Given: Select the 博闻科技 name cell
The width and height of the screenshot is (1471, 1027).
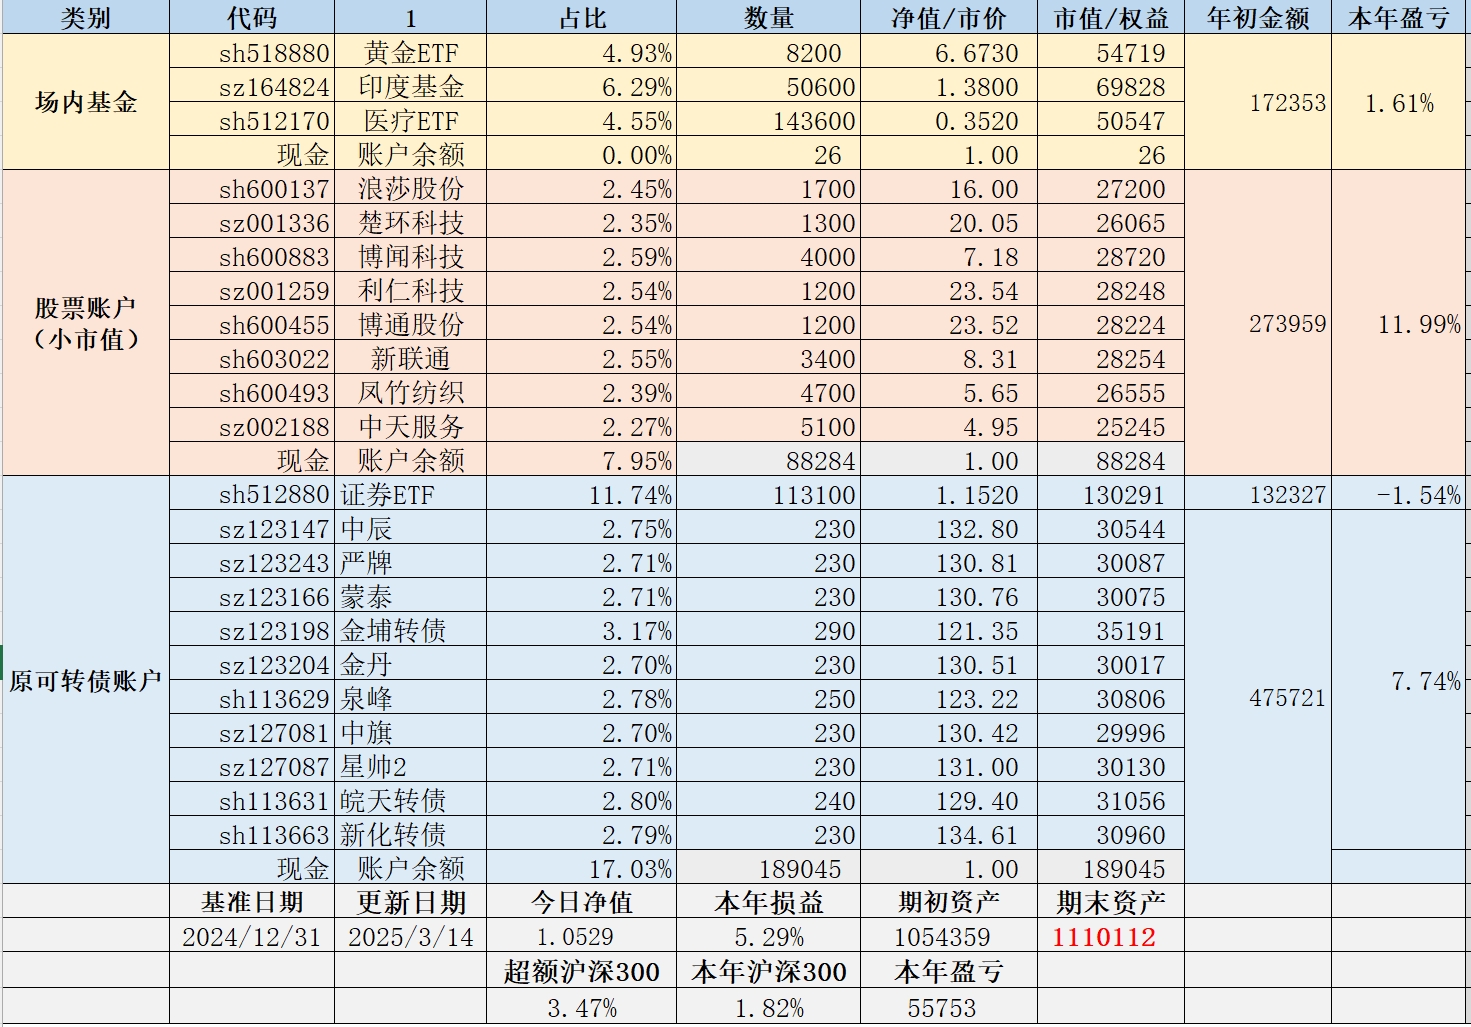Looking at the screenshot, I should click(x=411, y=257).
